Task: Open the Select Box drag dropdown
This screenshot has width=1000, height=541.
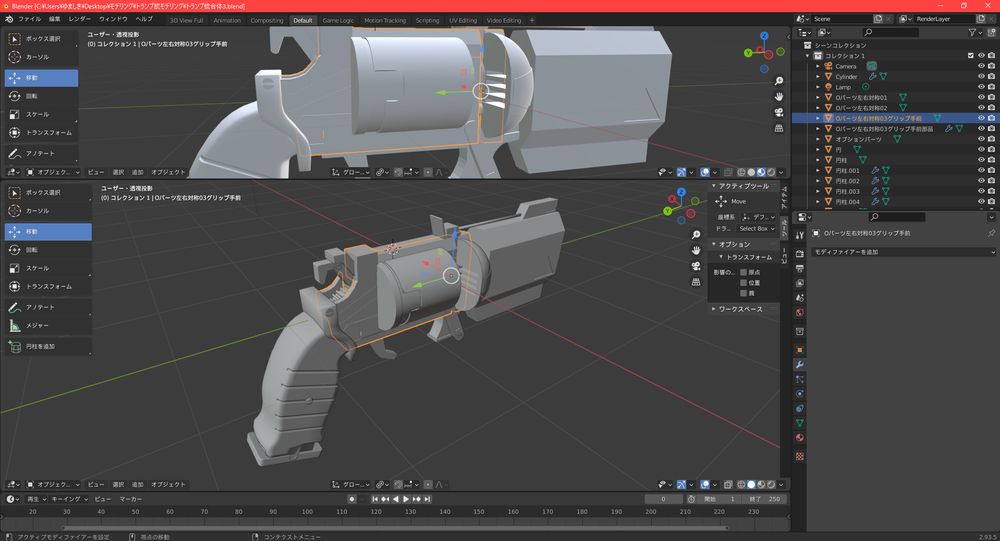Action: click(x=756, y=228)
